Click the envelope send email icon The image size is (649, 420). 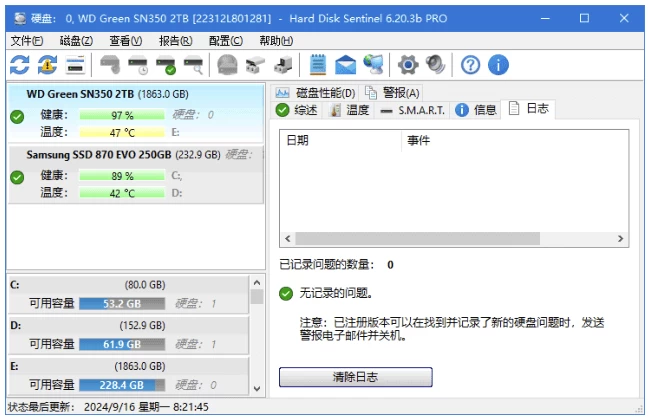pyautogui.click(x=346, y=65)
